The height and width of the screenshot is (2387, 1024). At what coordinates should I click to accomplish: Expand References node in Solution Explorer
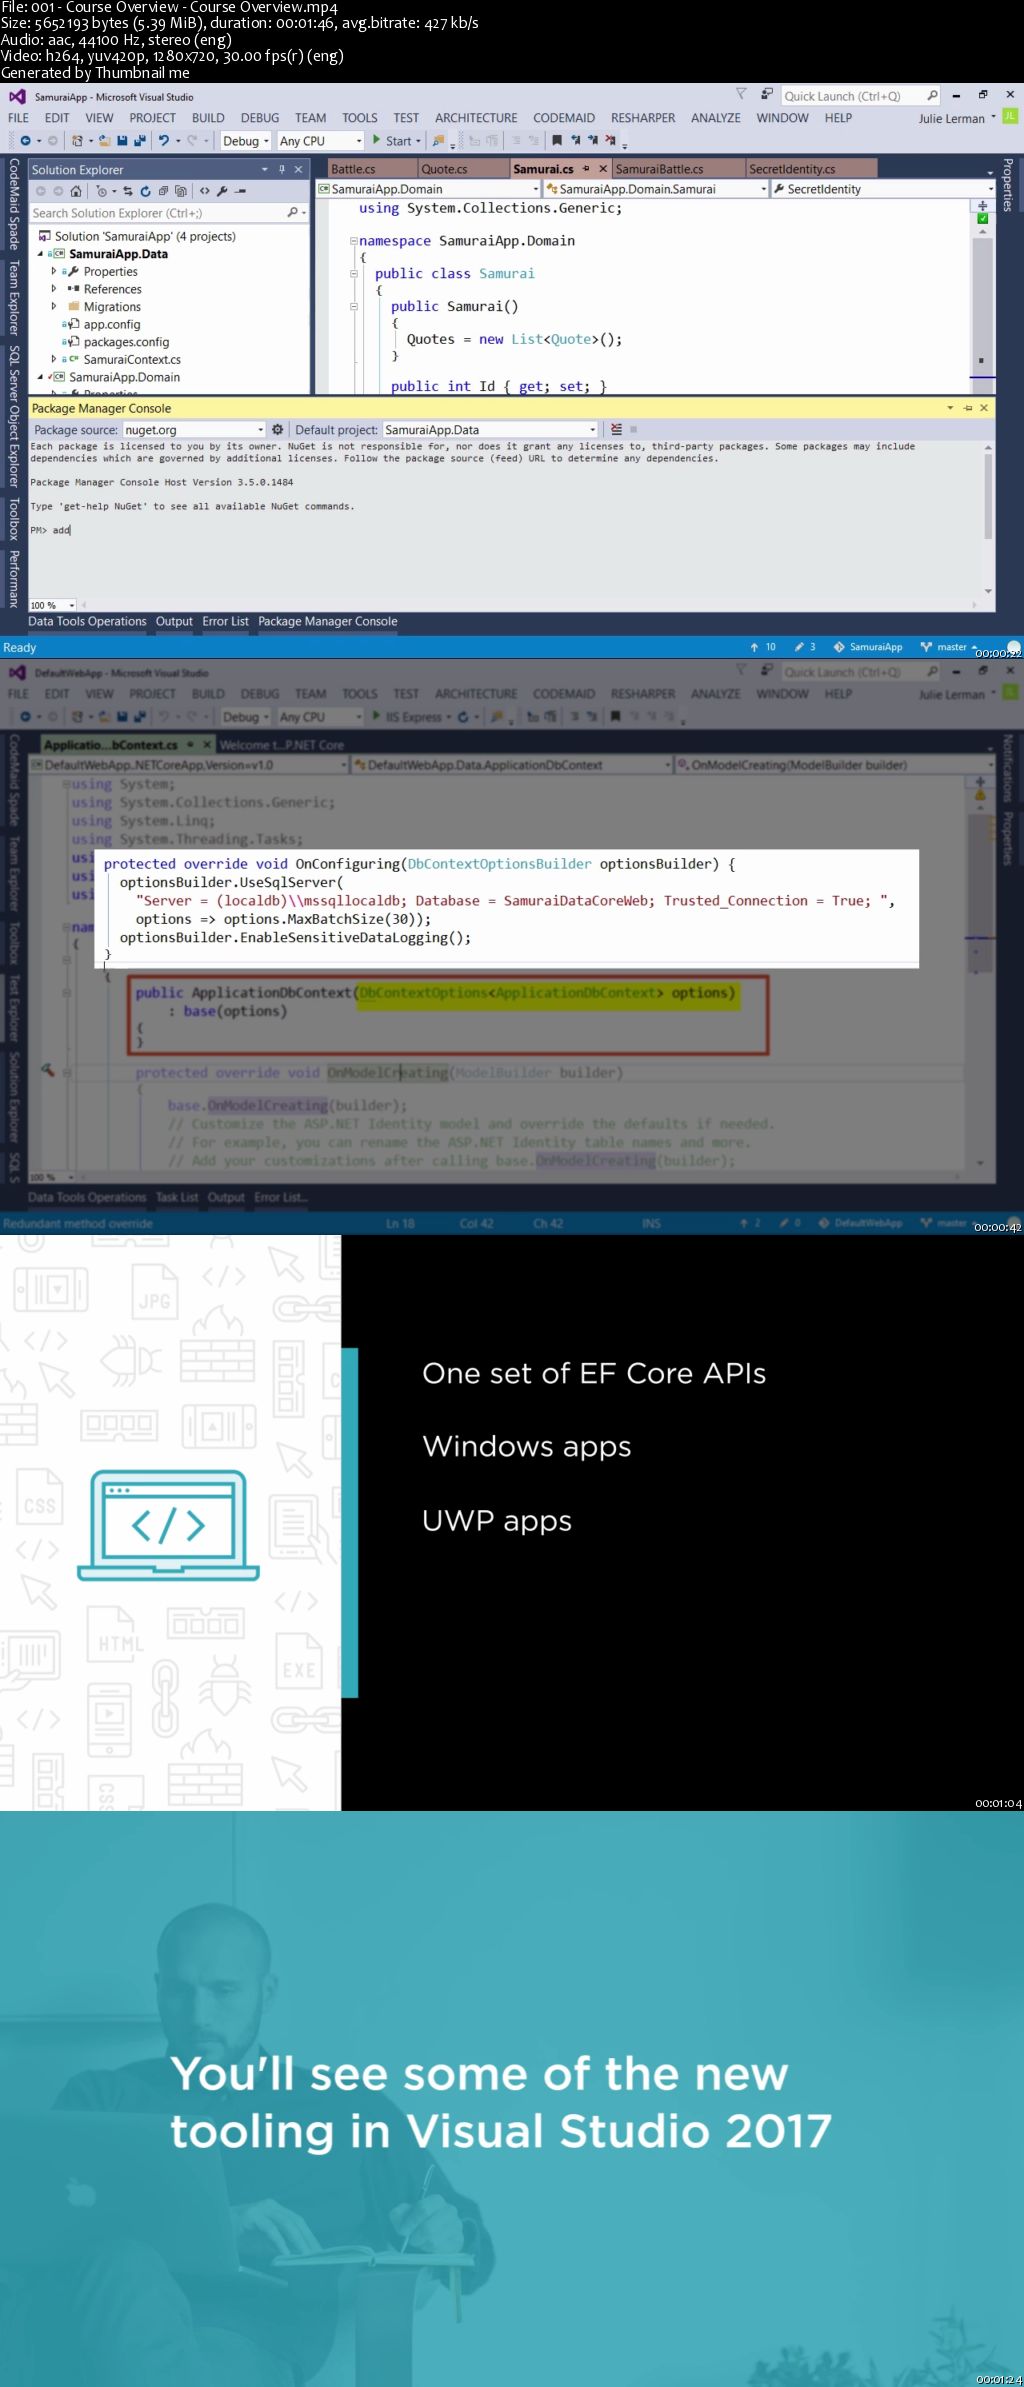(54, 289)
